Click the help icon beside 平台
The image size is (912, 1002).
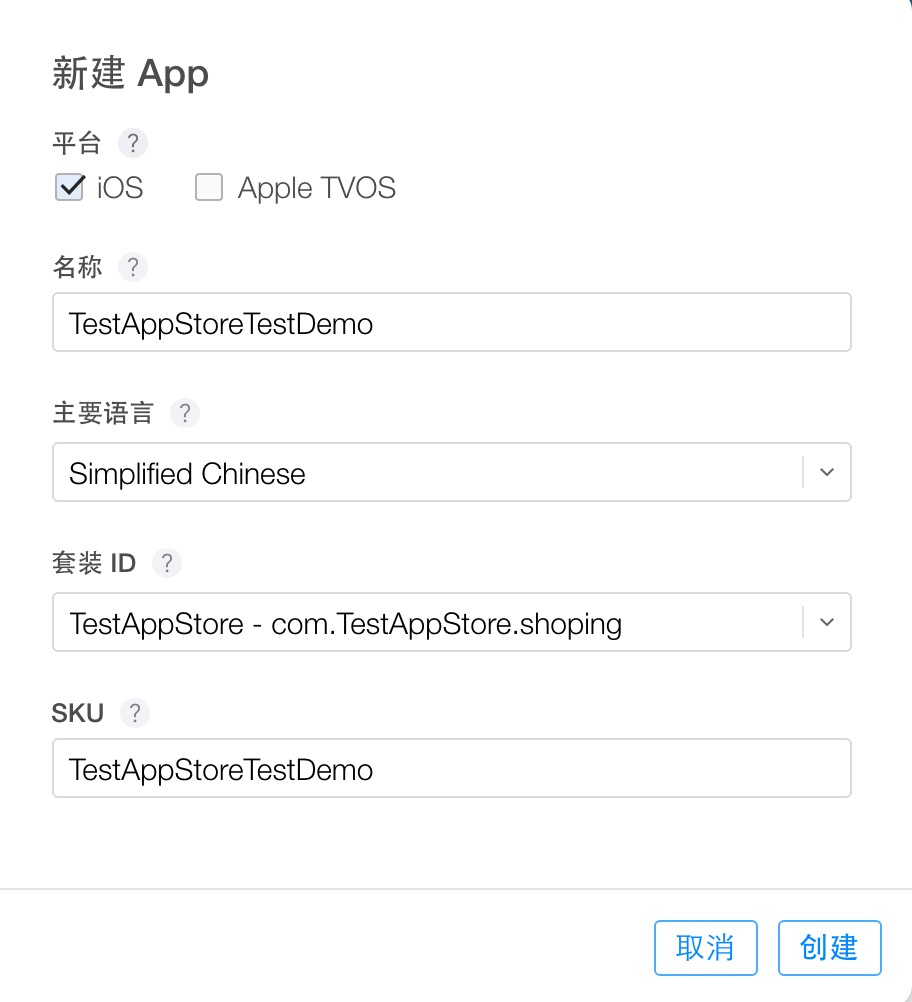tap(132, 143)
